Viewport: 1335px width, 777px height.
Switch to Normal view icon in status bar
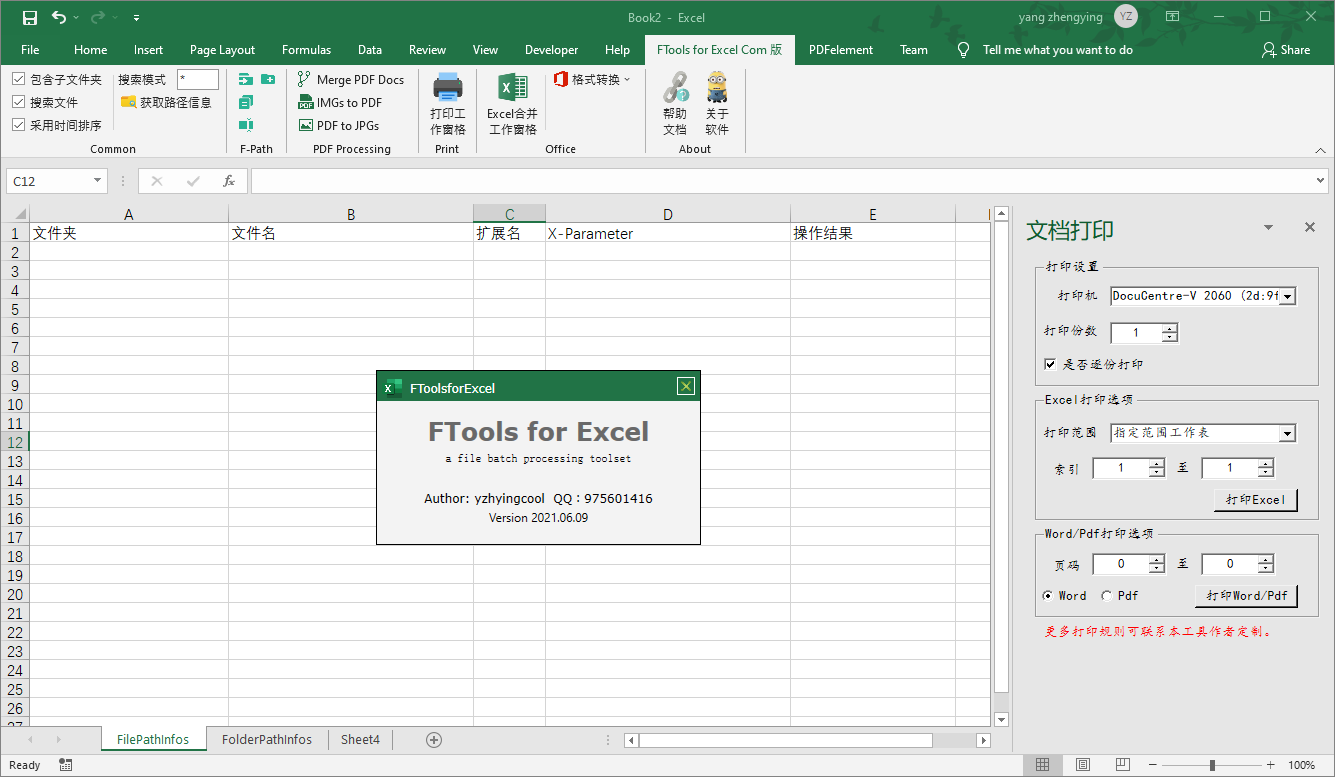click(1042, 765)
